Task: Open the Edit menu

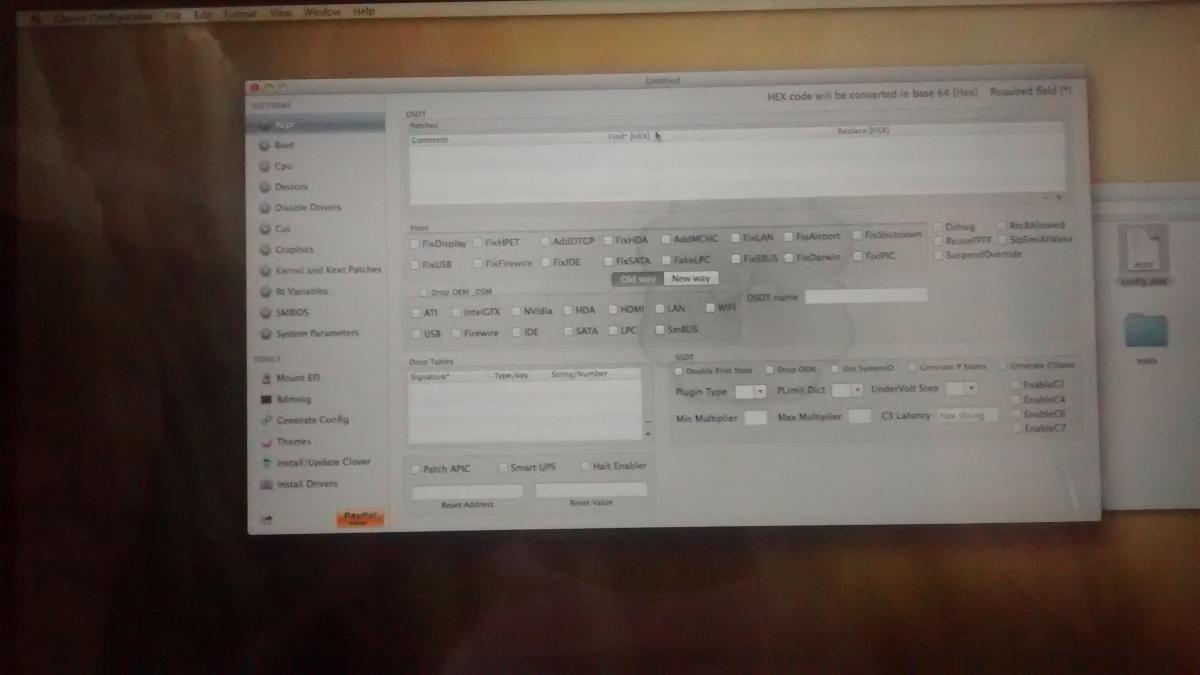Action: (203, 14)
